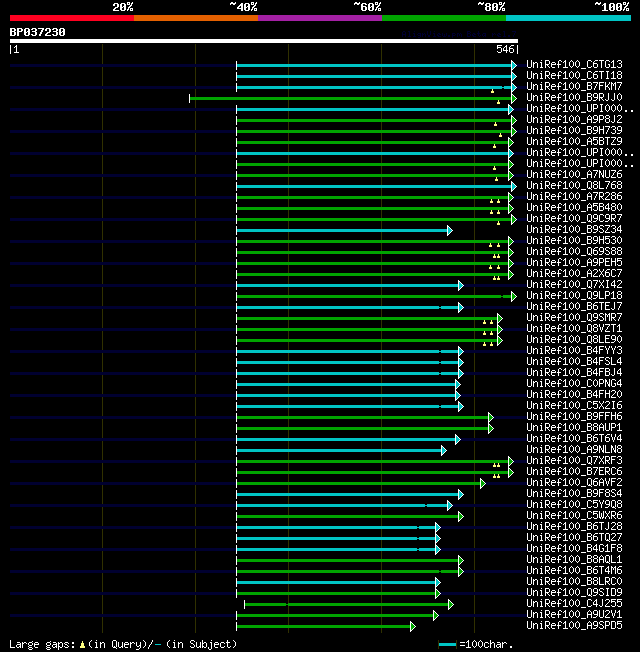Select the UniRef100_Q7XRF3 label
640x652 pixels.
[574, 461]
